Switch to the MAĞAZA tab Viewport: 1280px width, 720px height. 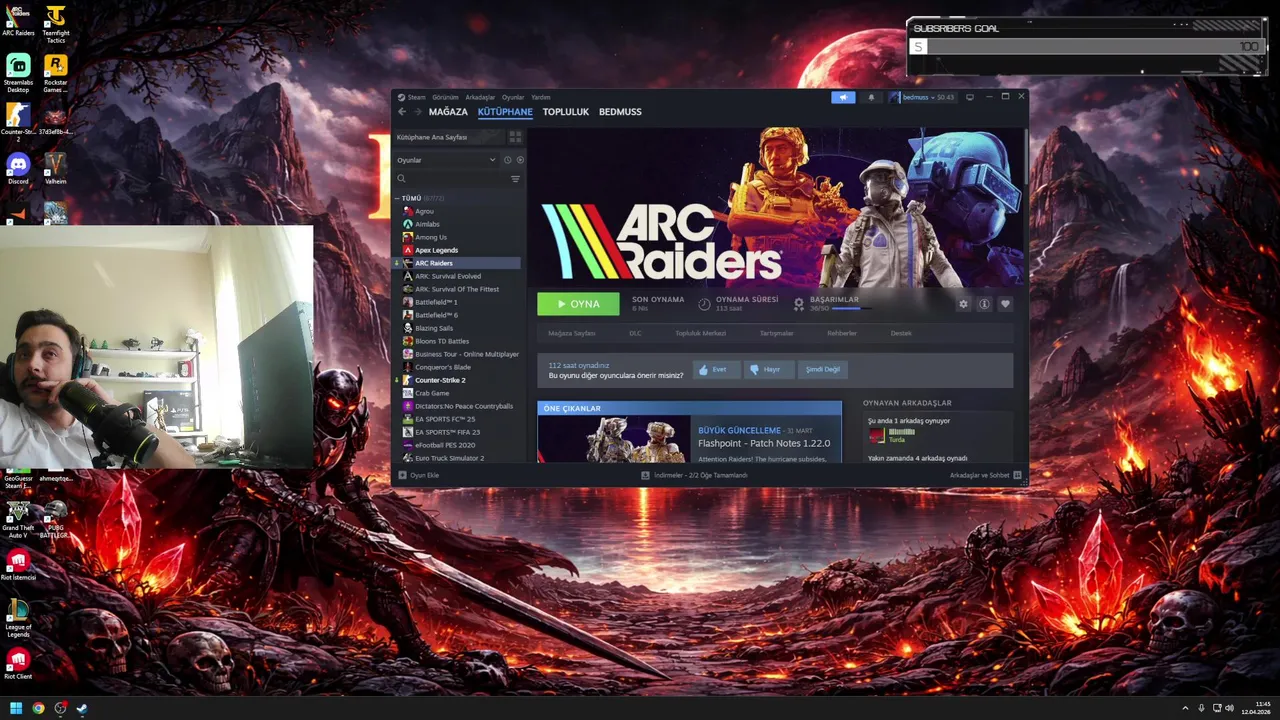point(448,112)
